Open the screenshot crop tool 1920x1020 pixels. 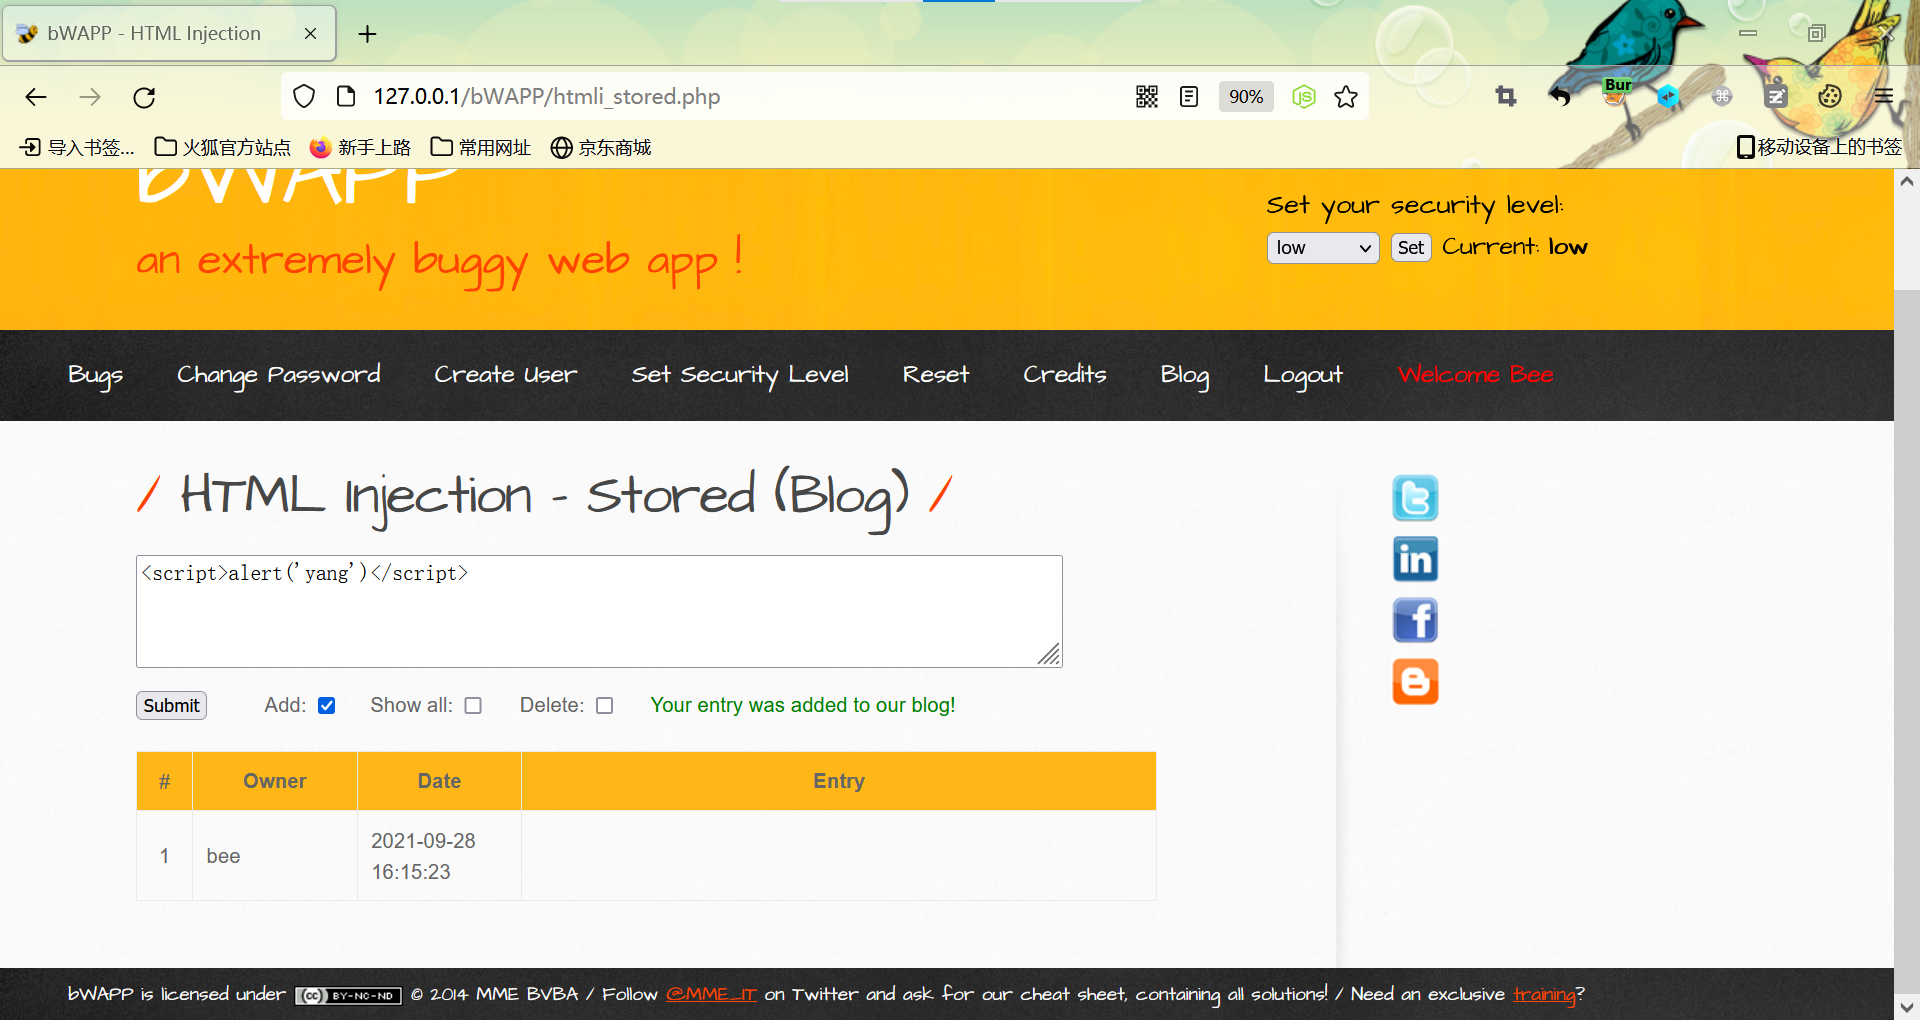pyautogui.click(x=1506, y=97)
